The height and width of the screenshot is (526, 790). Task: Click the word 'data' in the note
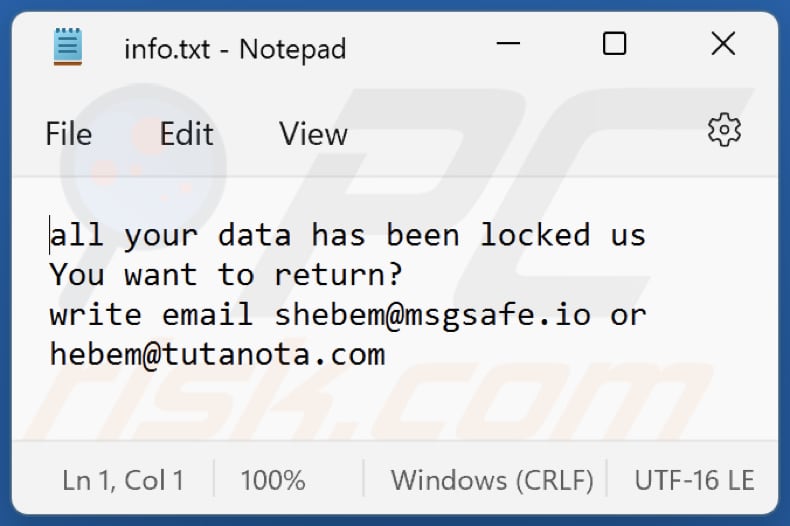click(x=254, y=235)
